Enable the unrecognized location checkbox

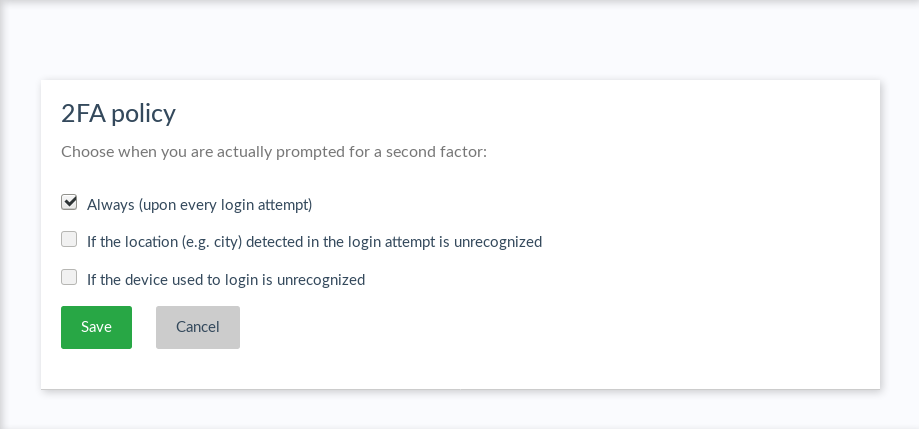69,240
